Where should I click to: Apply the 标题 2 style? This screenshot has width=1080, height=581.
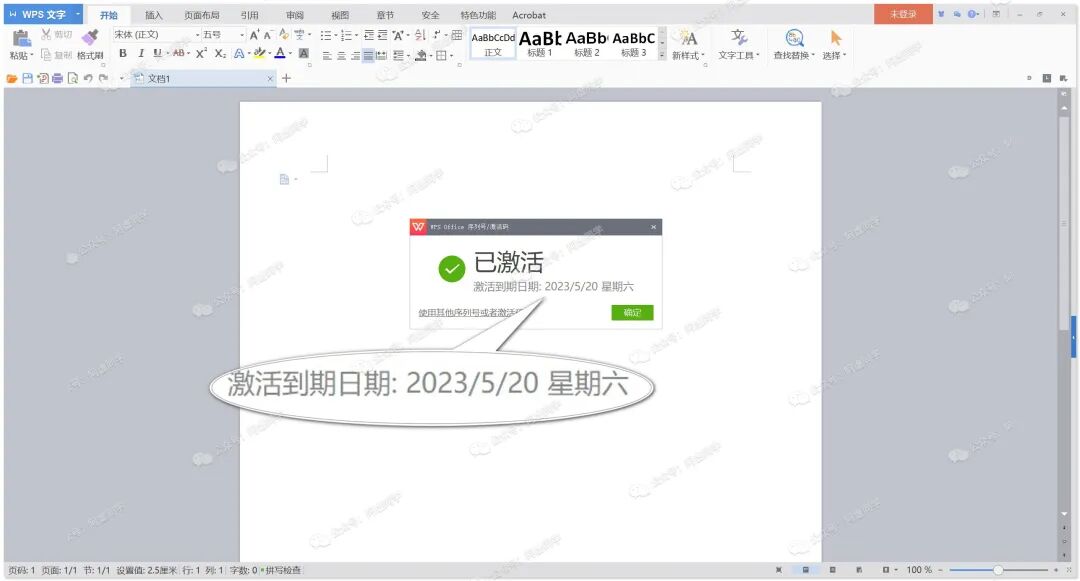tap(587, 44)
